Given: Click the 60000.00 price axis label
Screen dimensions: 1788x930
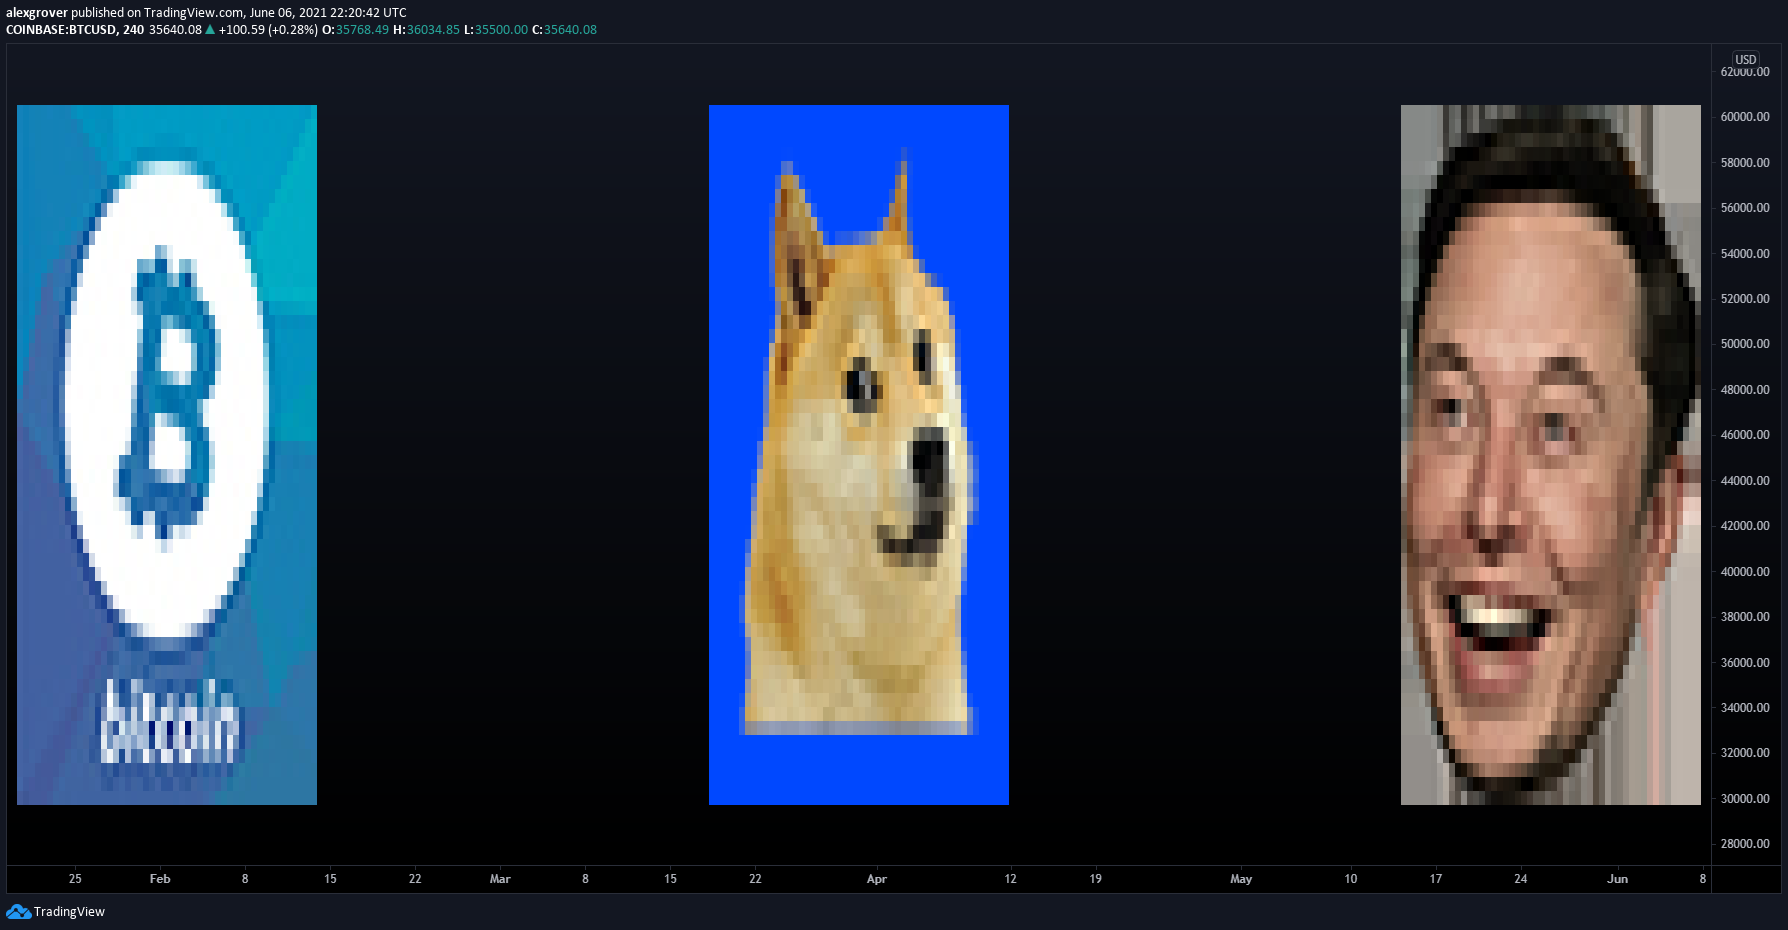Looking at the screenshot, I should tap(1745, 117).
